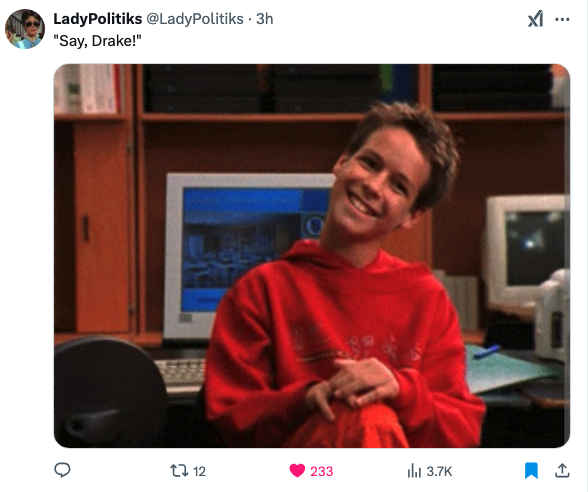Open the LadyPolitiks profile avatar
Screen dimensions: 588x492
tap(25, 29)
